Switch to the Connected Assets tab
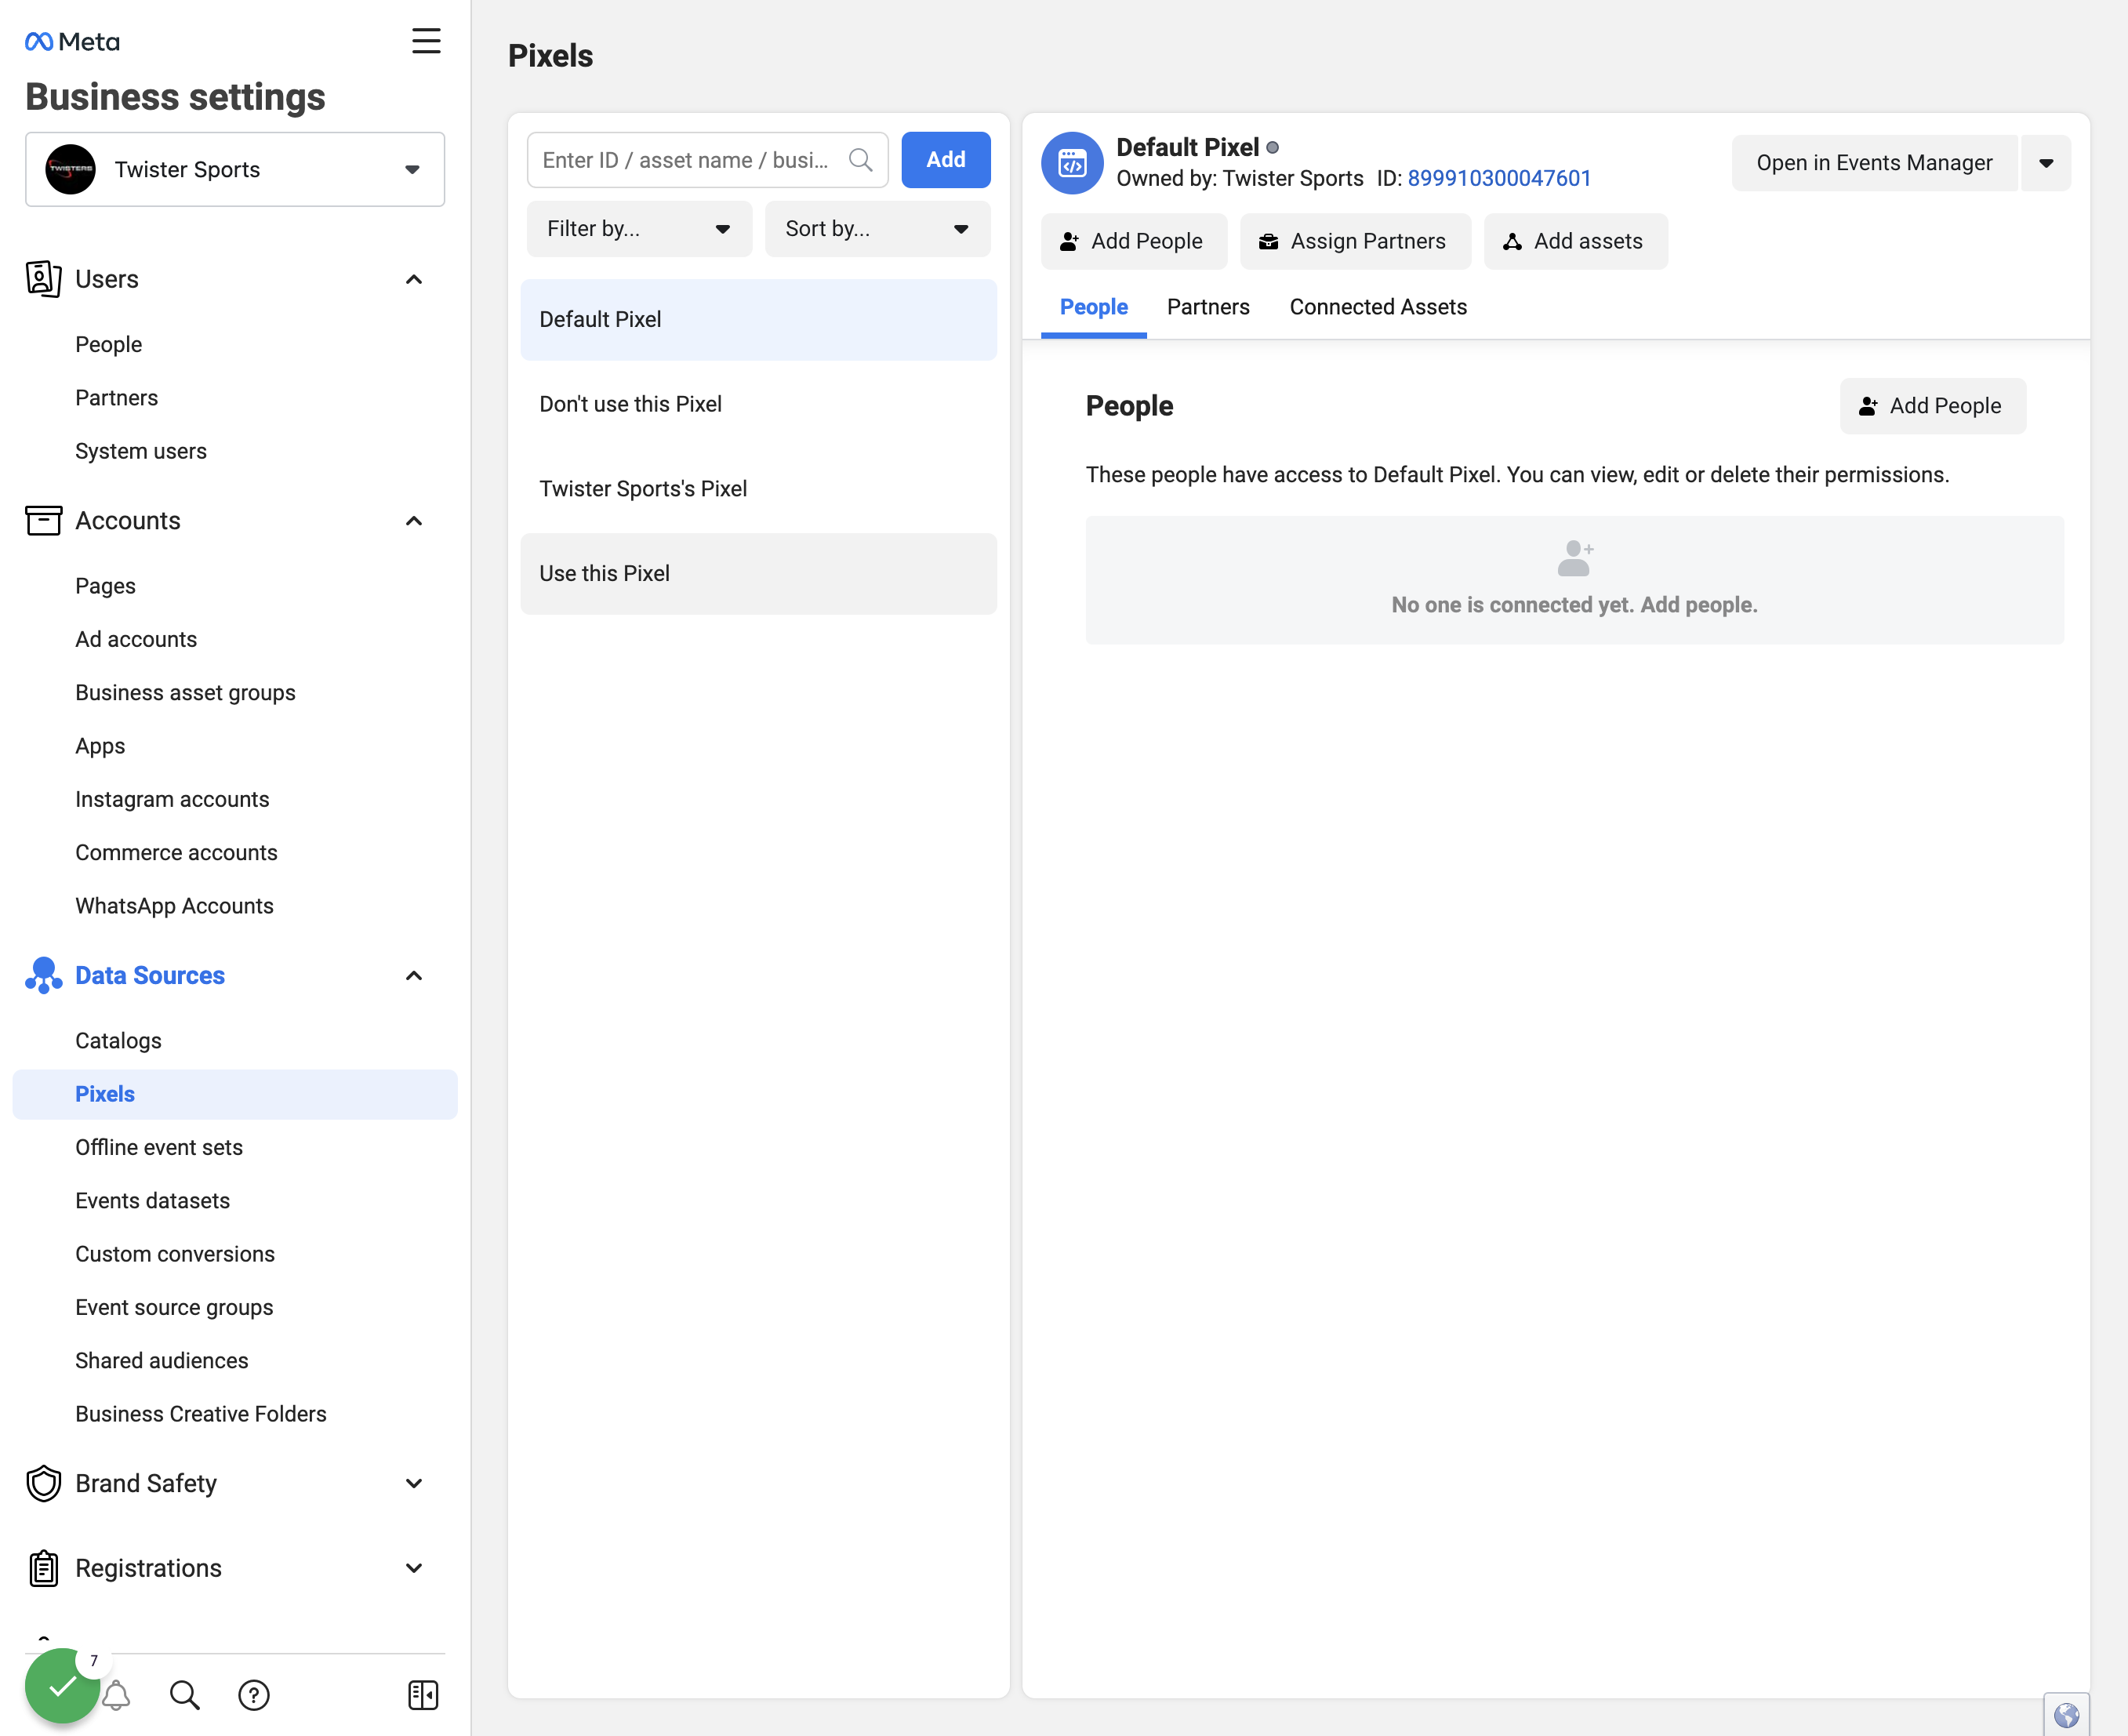Screen dimensions: 2128x1736 click(1378, 307)
